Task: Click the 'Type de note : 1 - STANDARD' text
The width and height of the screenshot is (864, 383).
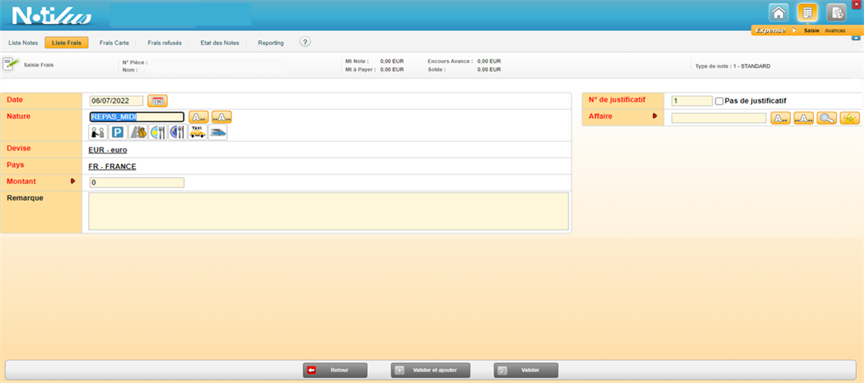Action: [x=733, y=66]
